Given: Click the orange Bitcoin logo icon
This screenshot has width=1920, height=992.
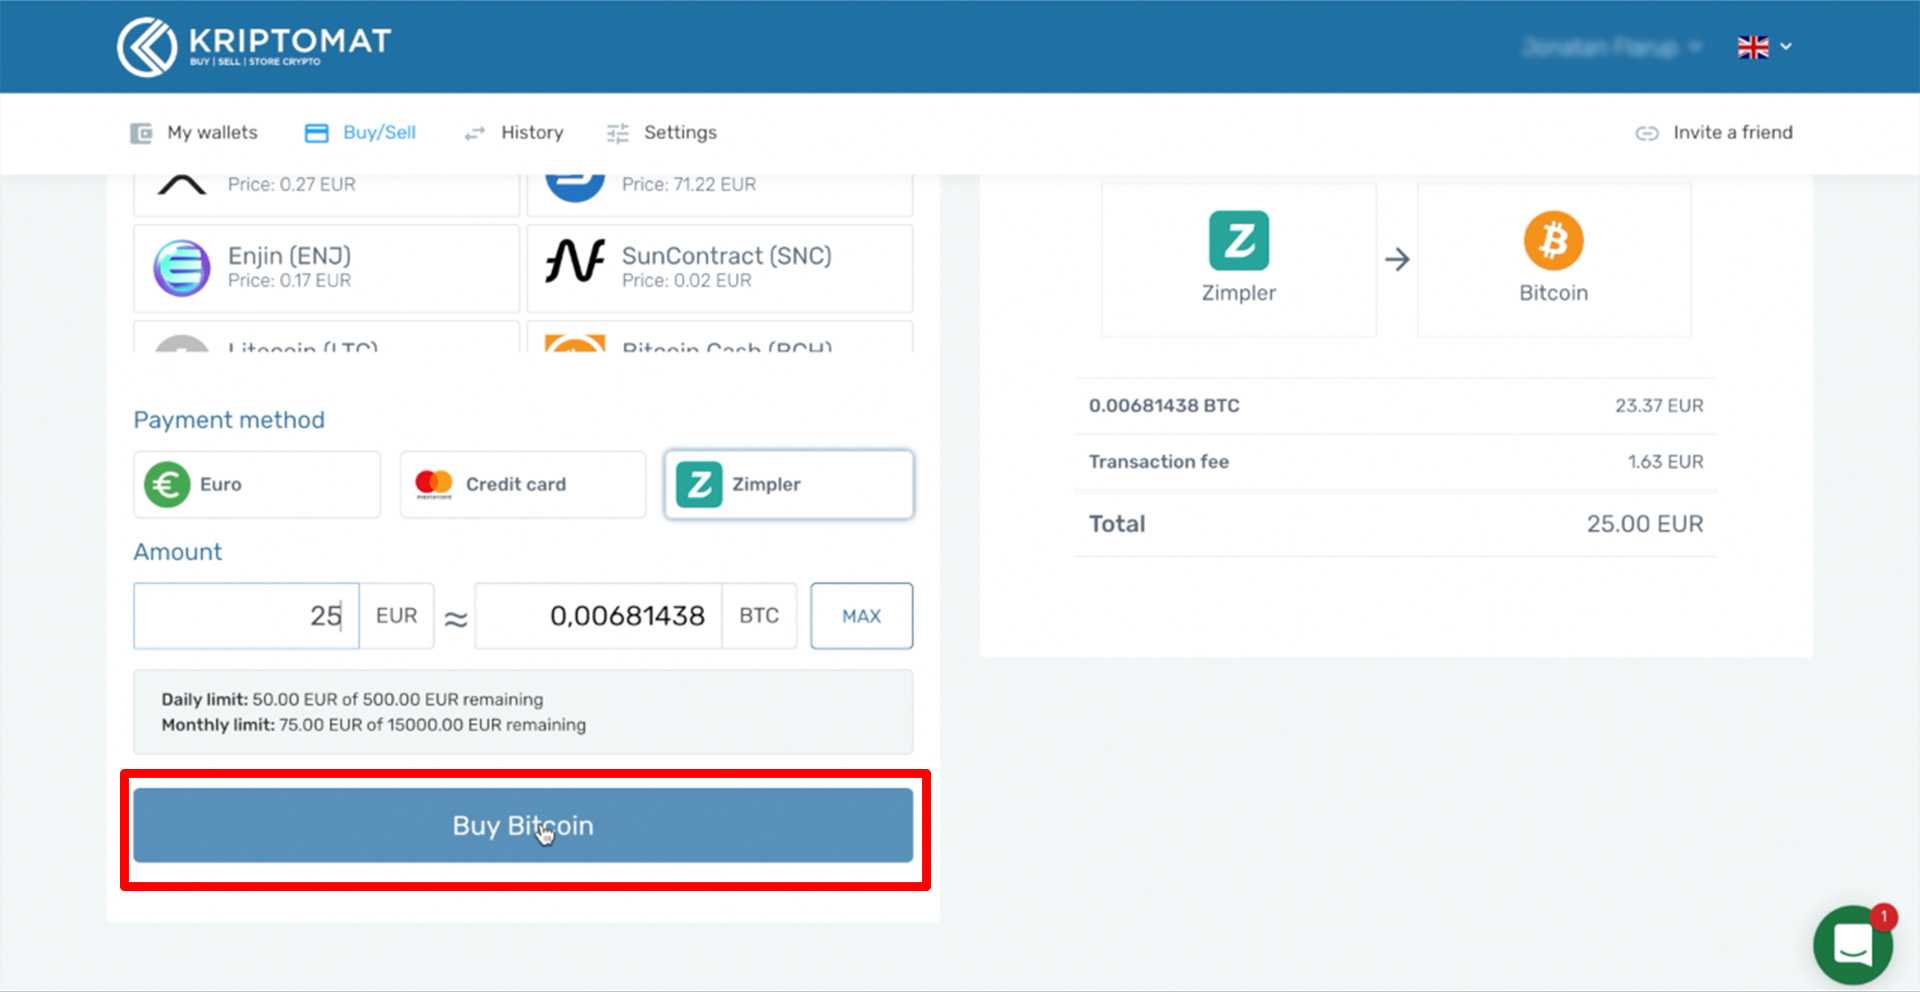Looking at the screenshot, I should click(x=1554, y=240).
